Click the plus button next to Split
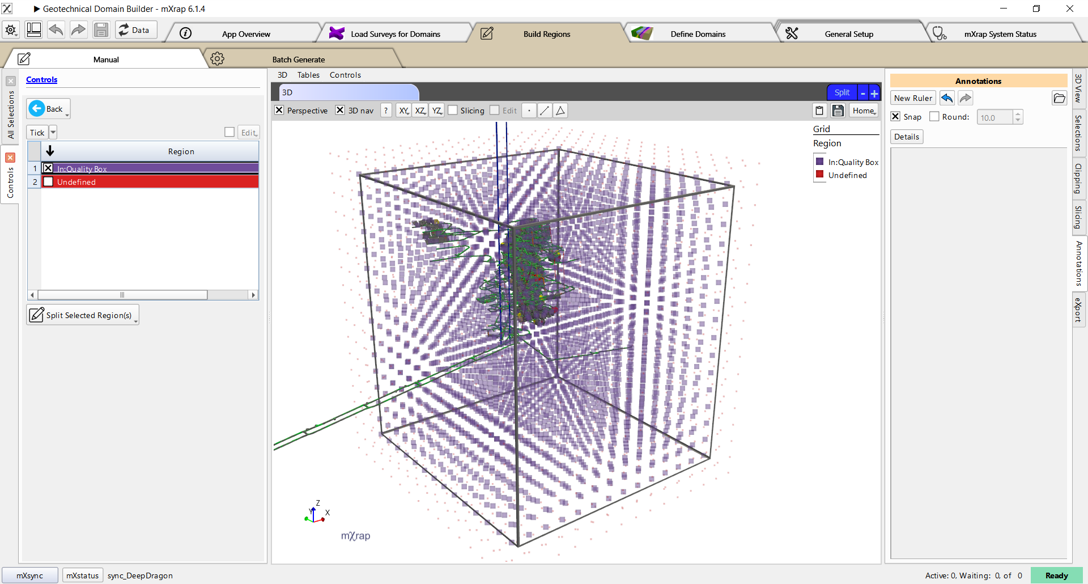Viewport: 1088px width, 584px height. tap(874, 92)
